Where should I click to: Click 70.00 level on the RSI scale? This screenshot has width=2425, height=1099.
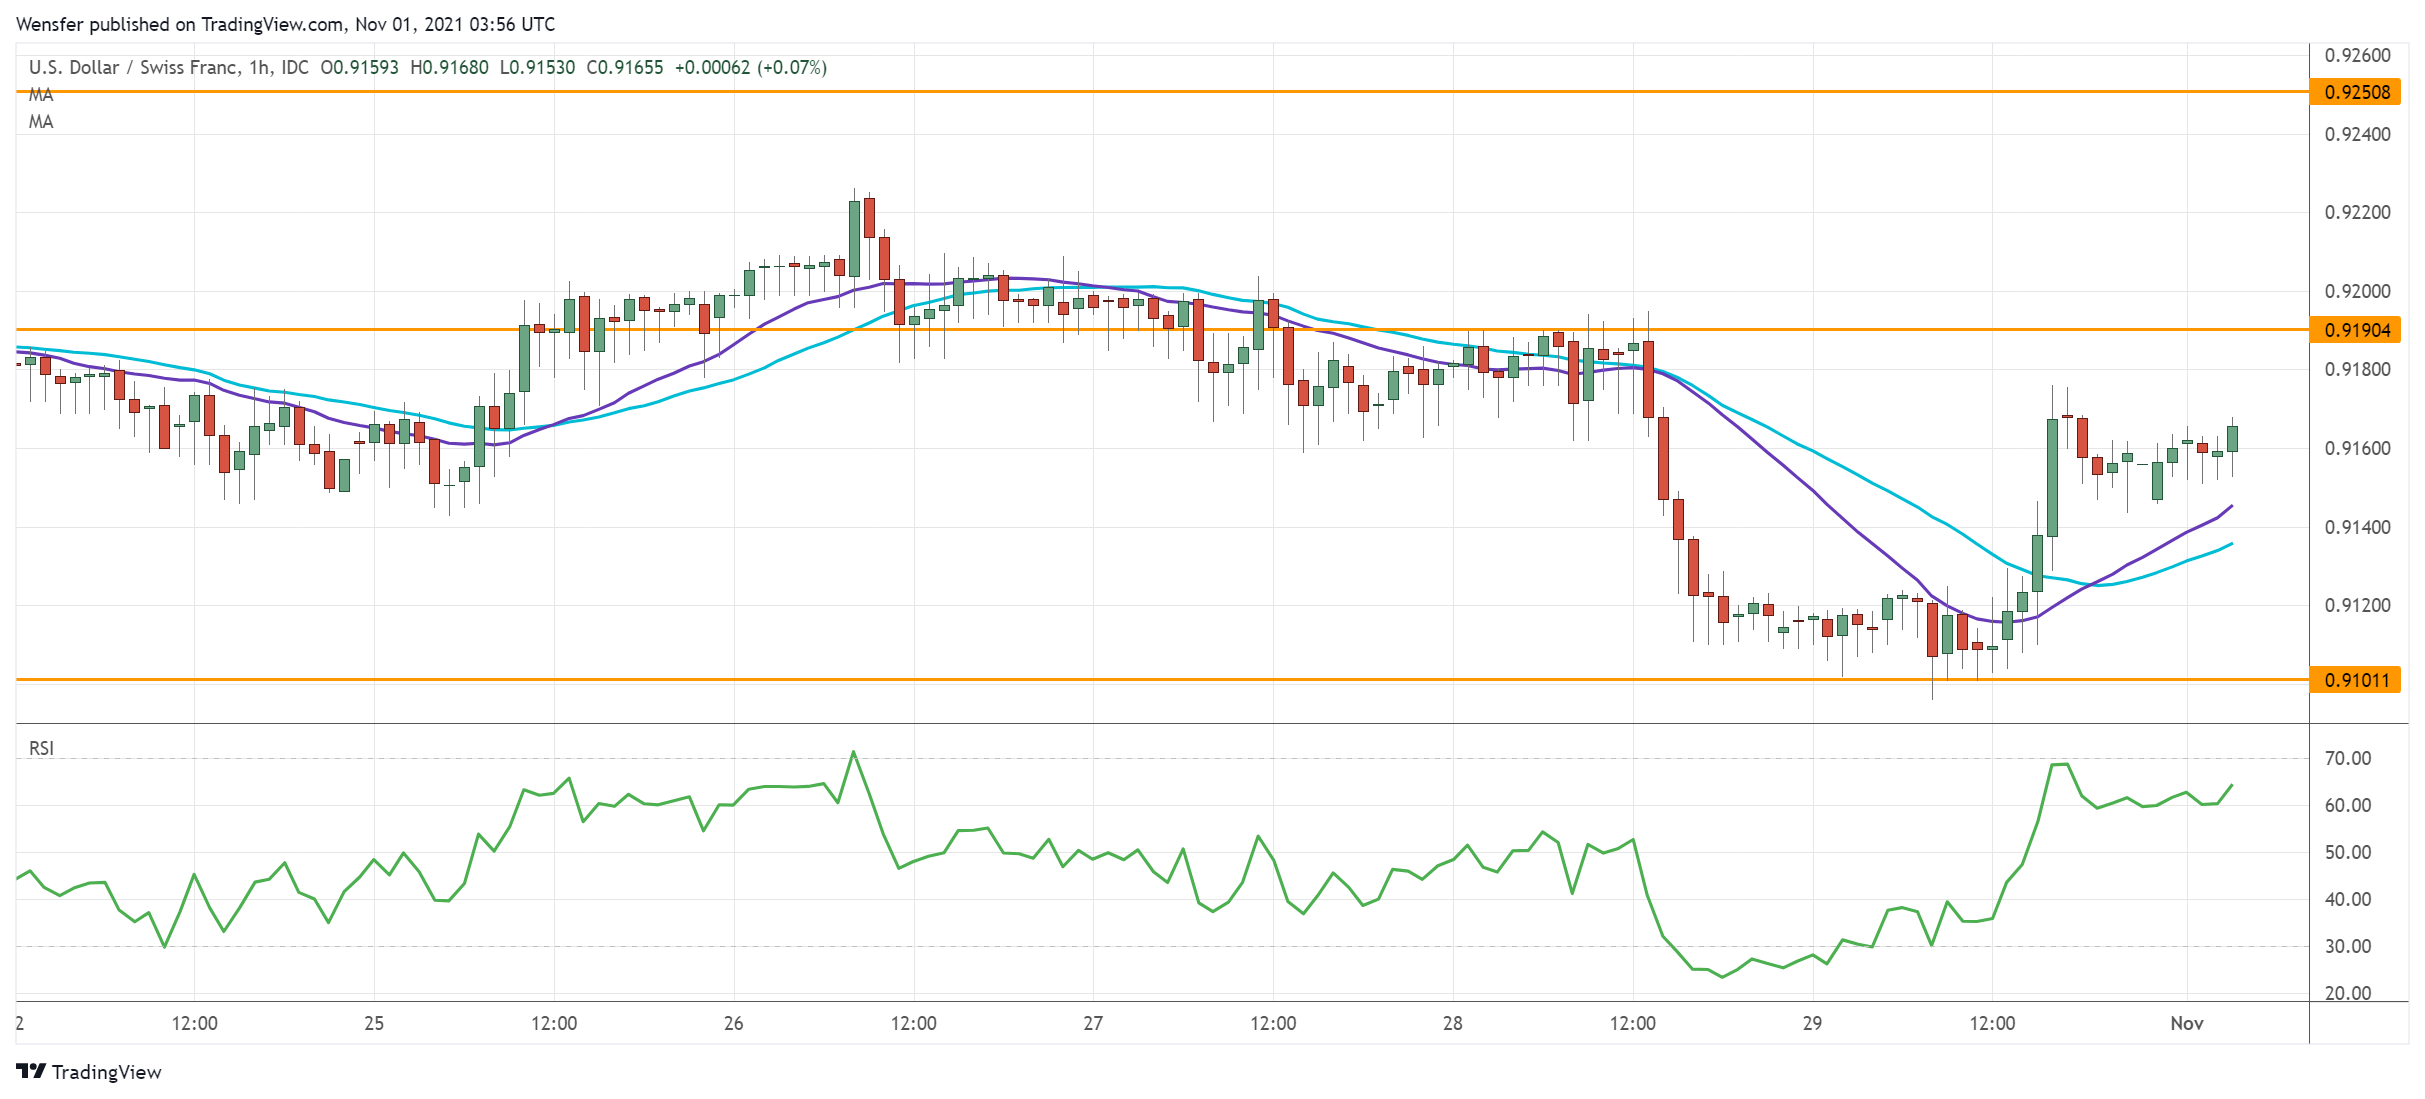point(2347,758)
